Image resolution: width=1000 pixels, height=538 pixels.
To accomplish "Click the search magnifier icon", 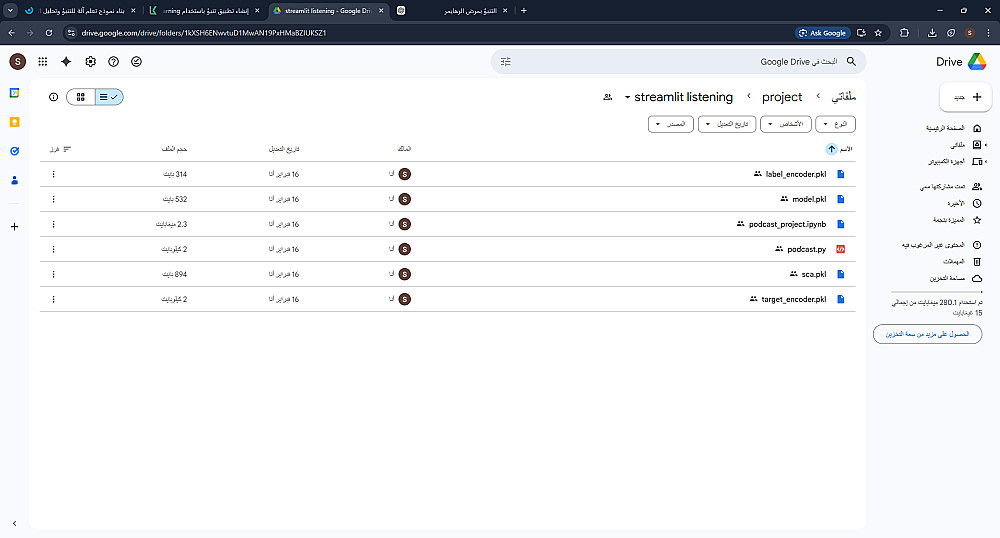I will [851, 62].
